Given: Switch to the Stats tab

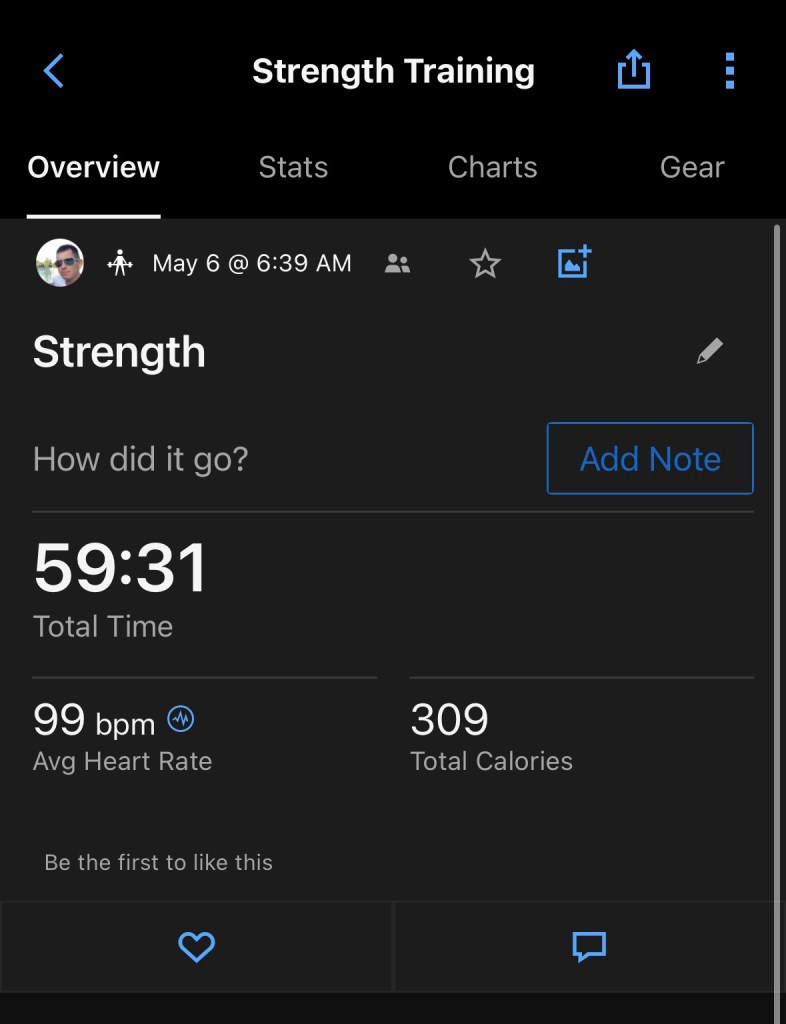Looking at the screenshot, I should [293, 167].
